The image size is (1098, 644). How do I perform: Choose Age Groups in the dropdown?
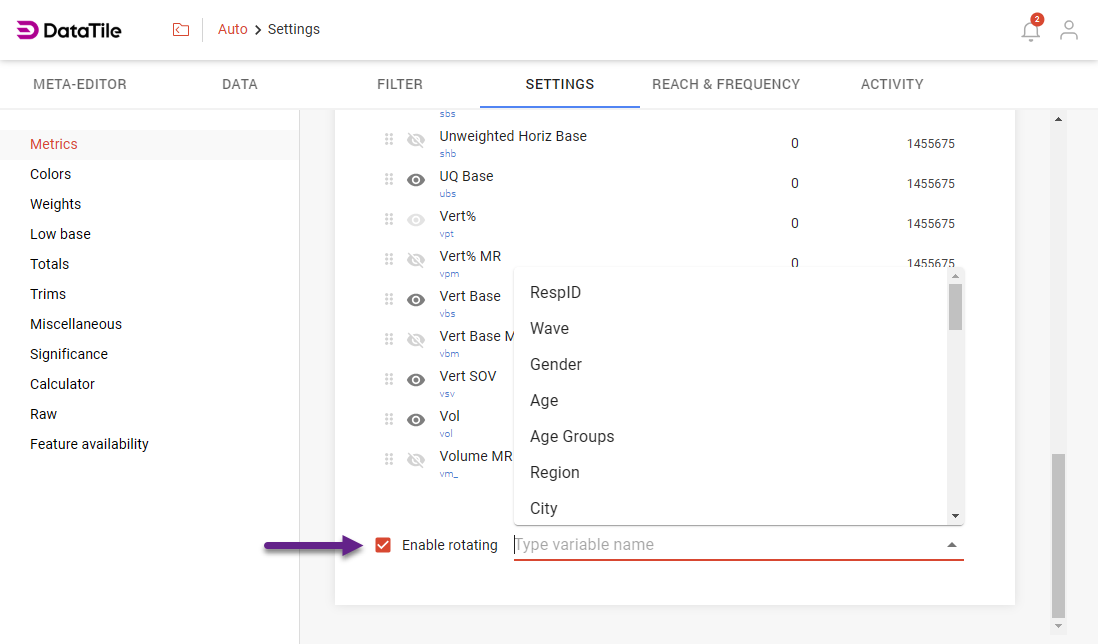pyautogui.click(x=572, y=436)
